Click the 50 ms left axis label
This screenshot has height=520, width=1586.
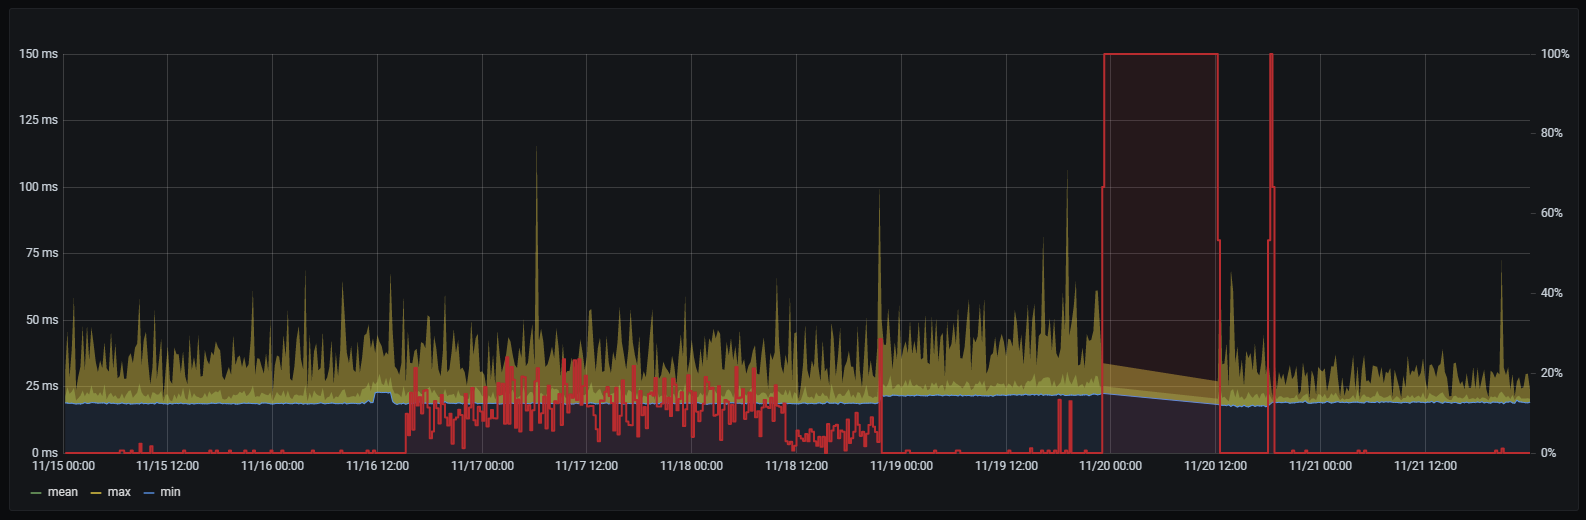tap(42, 320)
